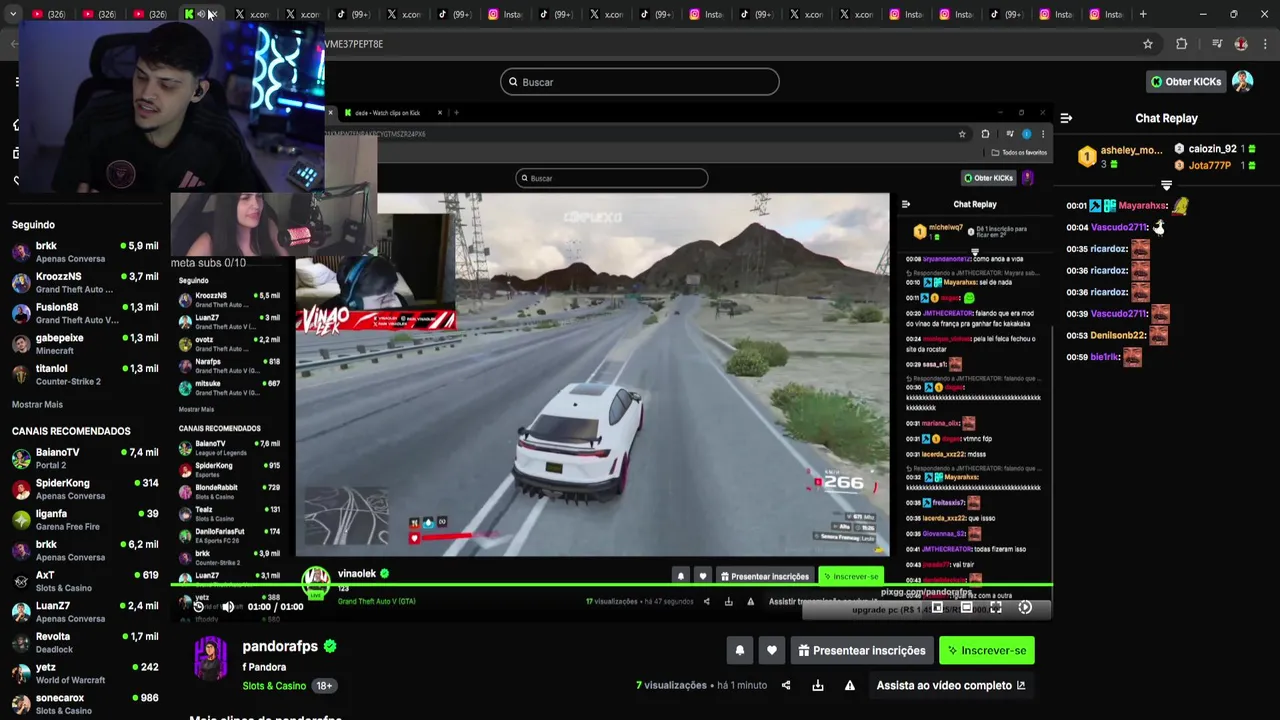
Task: Select Jota777P in the leaderboard
Action: click(x=1217, y=165)
